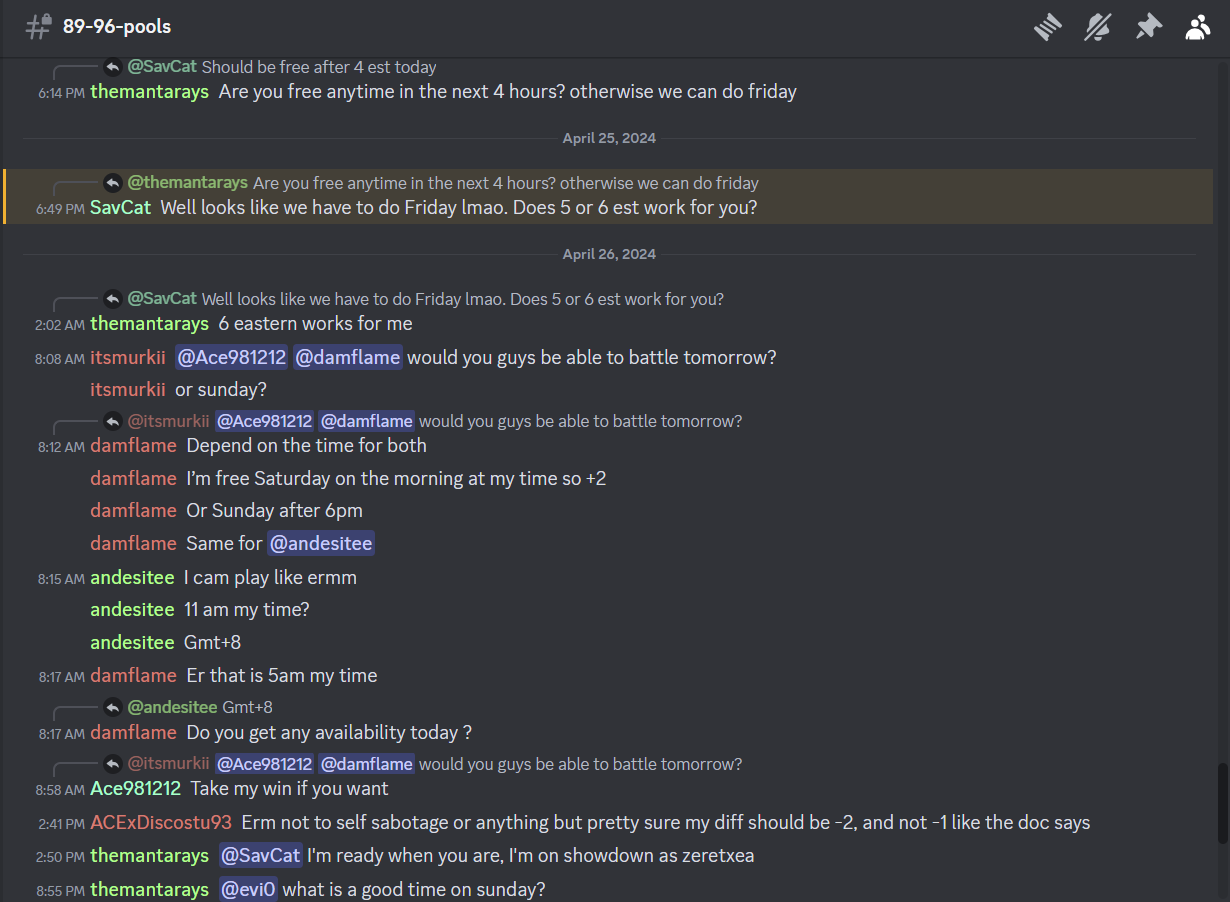The height and width of the screenshot is (902, 1230).
Task: Click reply icon above Ace981212's message
Action: (112, 764)
